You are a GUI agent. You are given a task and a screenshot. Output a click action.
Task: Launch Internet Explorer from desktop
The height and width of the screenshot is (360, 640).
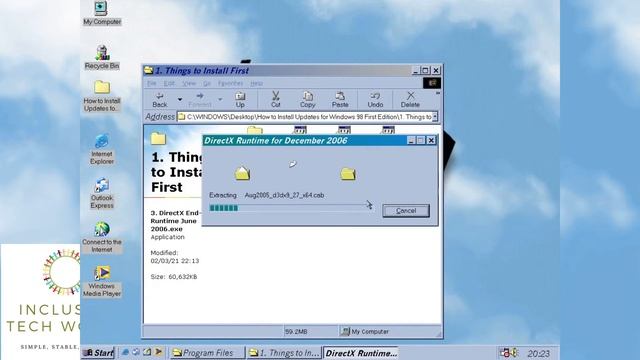pos(102,149)
